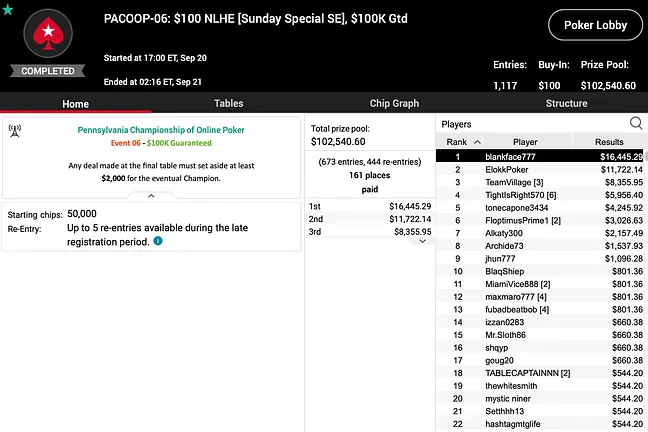Sort players by Results column
Image resolution: width=648 pixels, height=432 pixels.
click(x=609, y=142)
